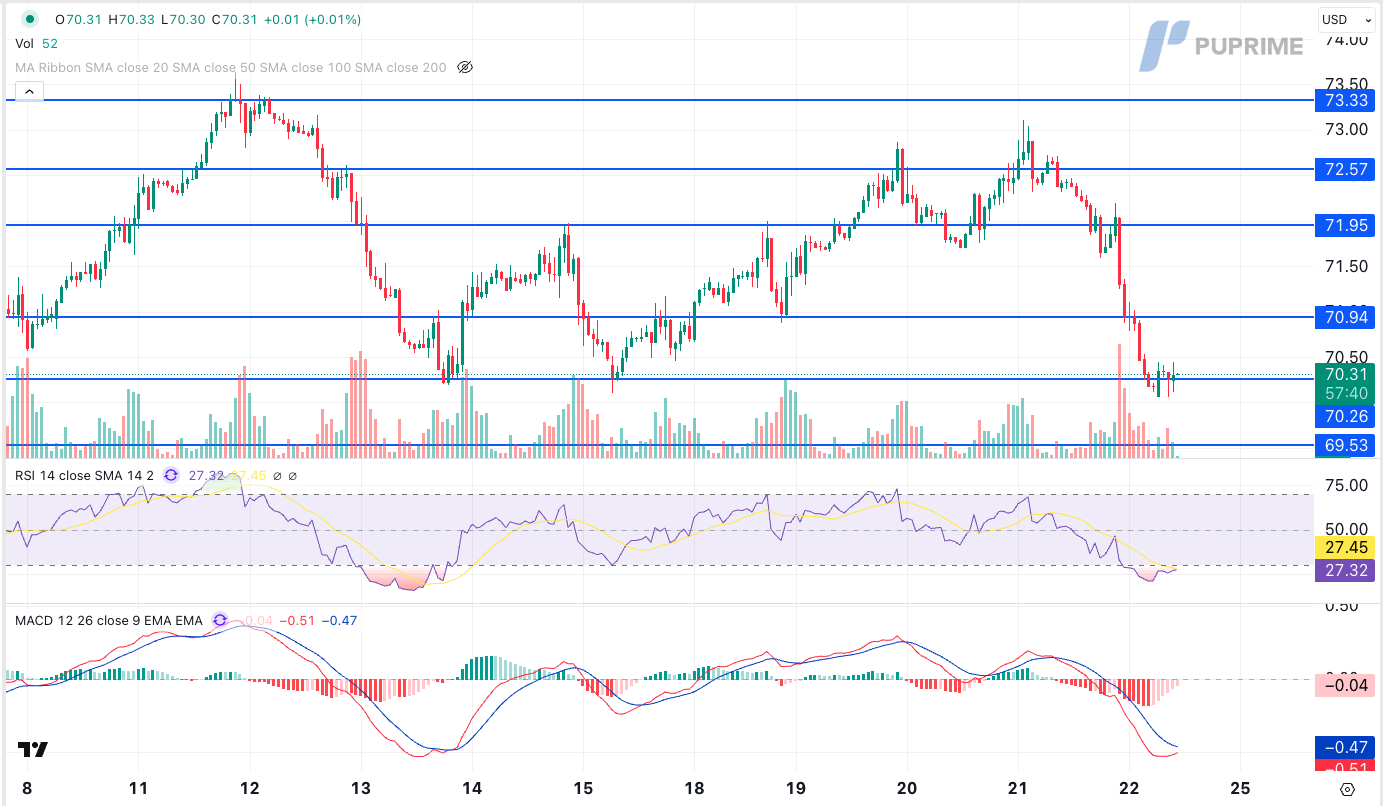Click date label 25 on the time axis
Screen dimensions: 1383x806
1241,787
